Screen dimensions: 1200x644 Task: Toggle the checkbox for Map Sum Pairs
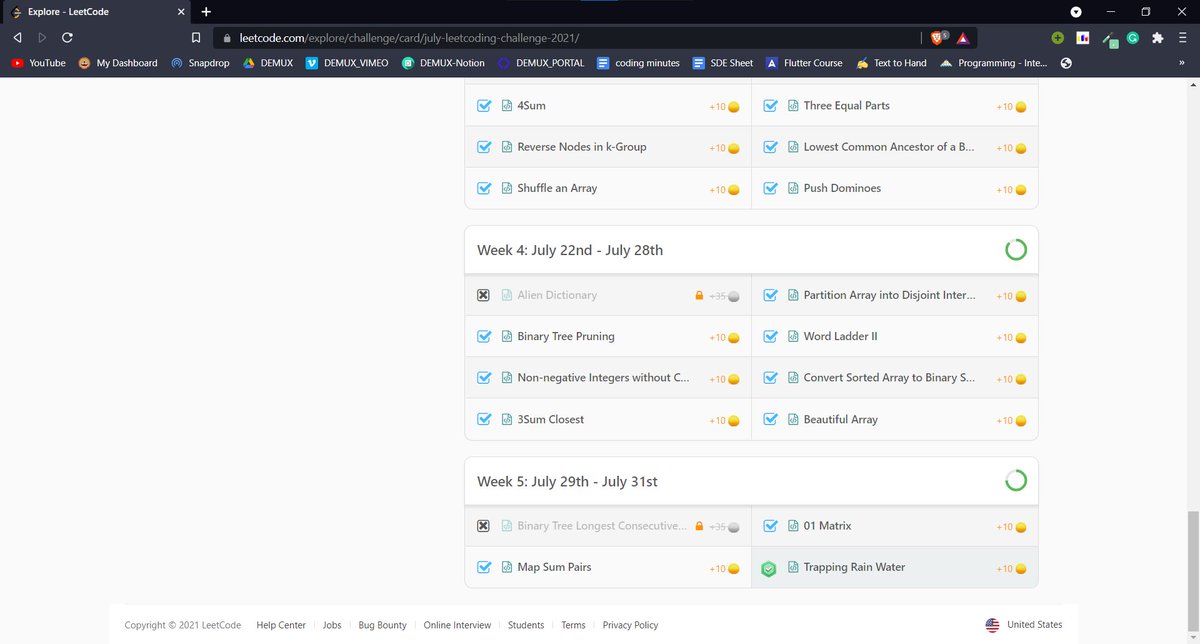tap(484, 567)
